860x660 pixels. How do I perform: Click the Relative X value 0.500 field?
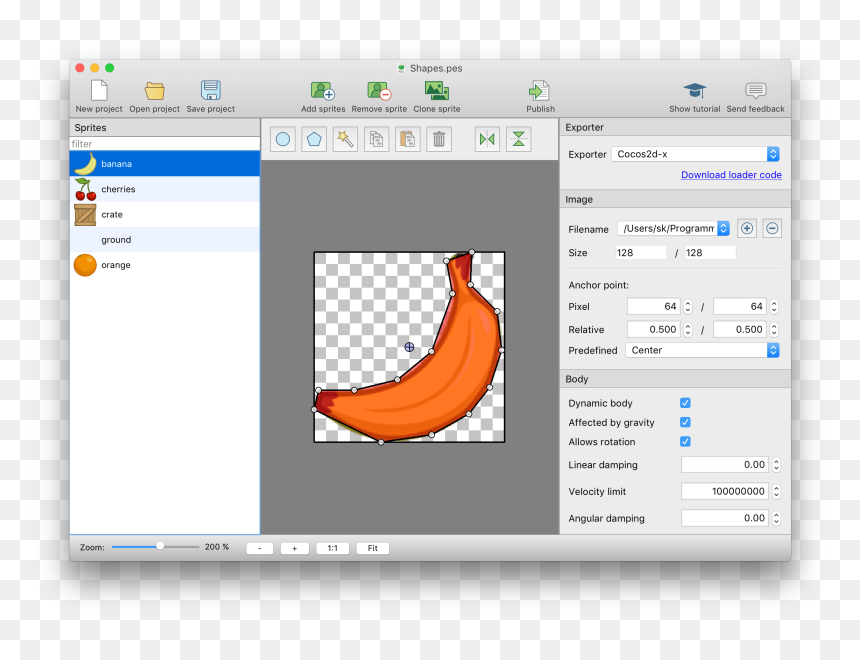point(654,329)
